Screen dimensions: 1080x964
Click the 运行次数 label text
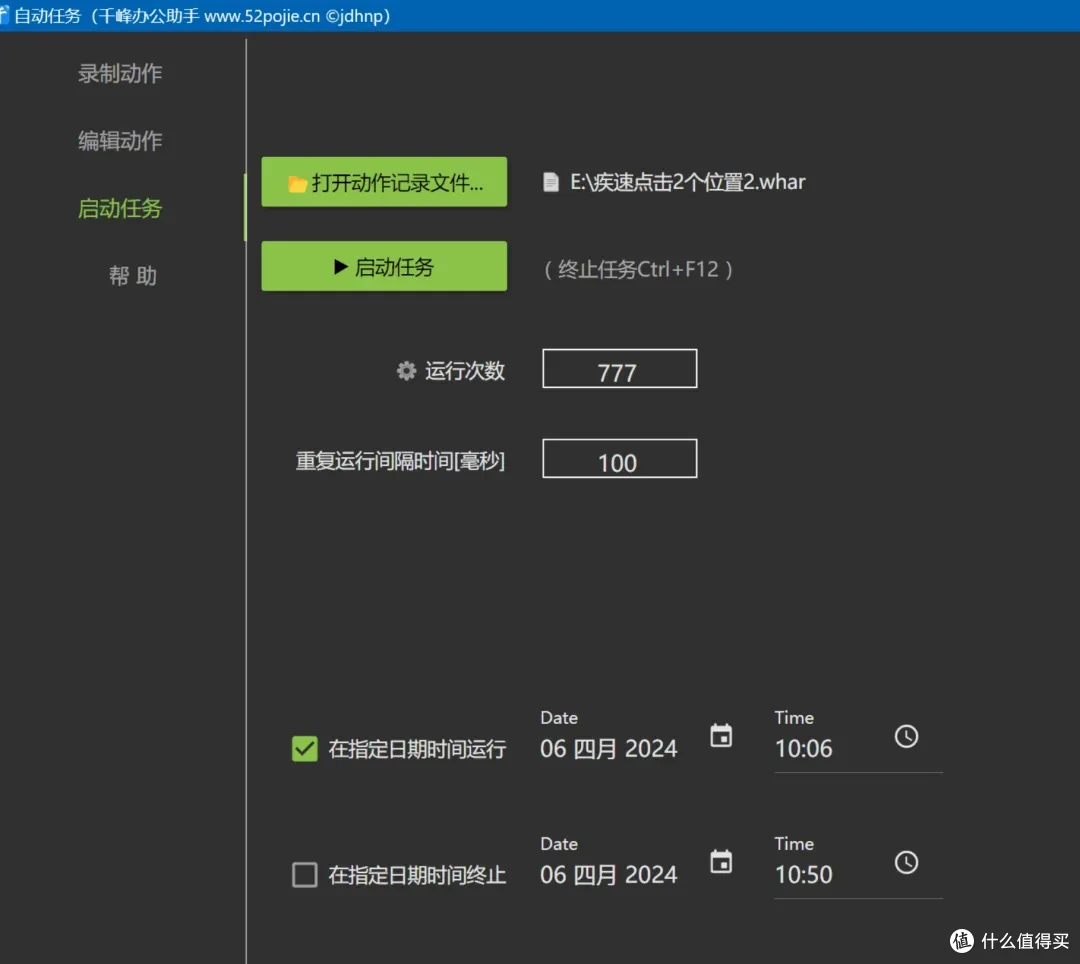(465, 371)
